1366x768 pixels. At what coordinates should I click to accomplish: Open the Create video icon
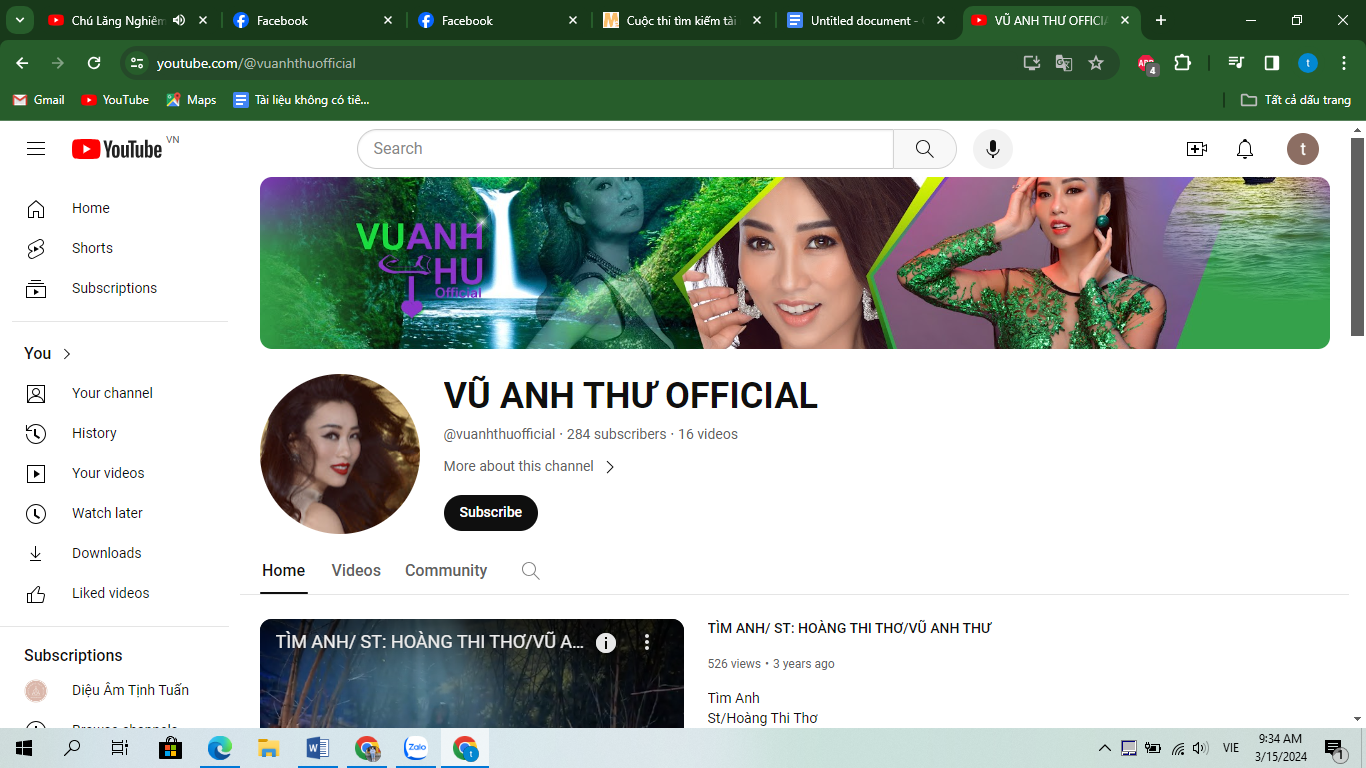[x=1197, y=149]
